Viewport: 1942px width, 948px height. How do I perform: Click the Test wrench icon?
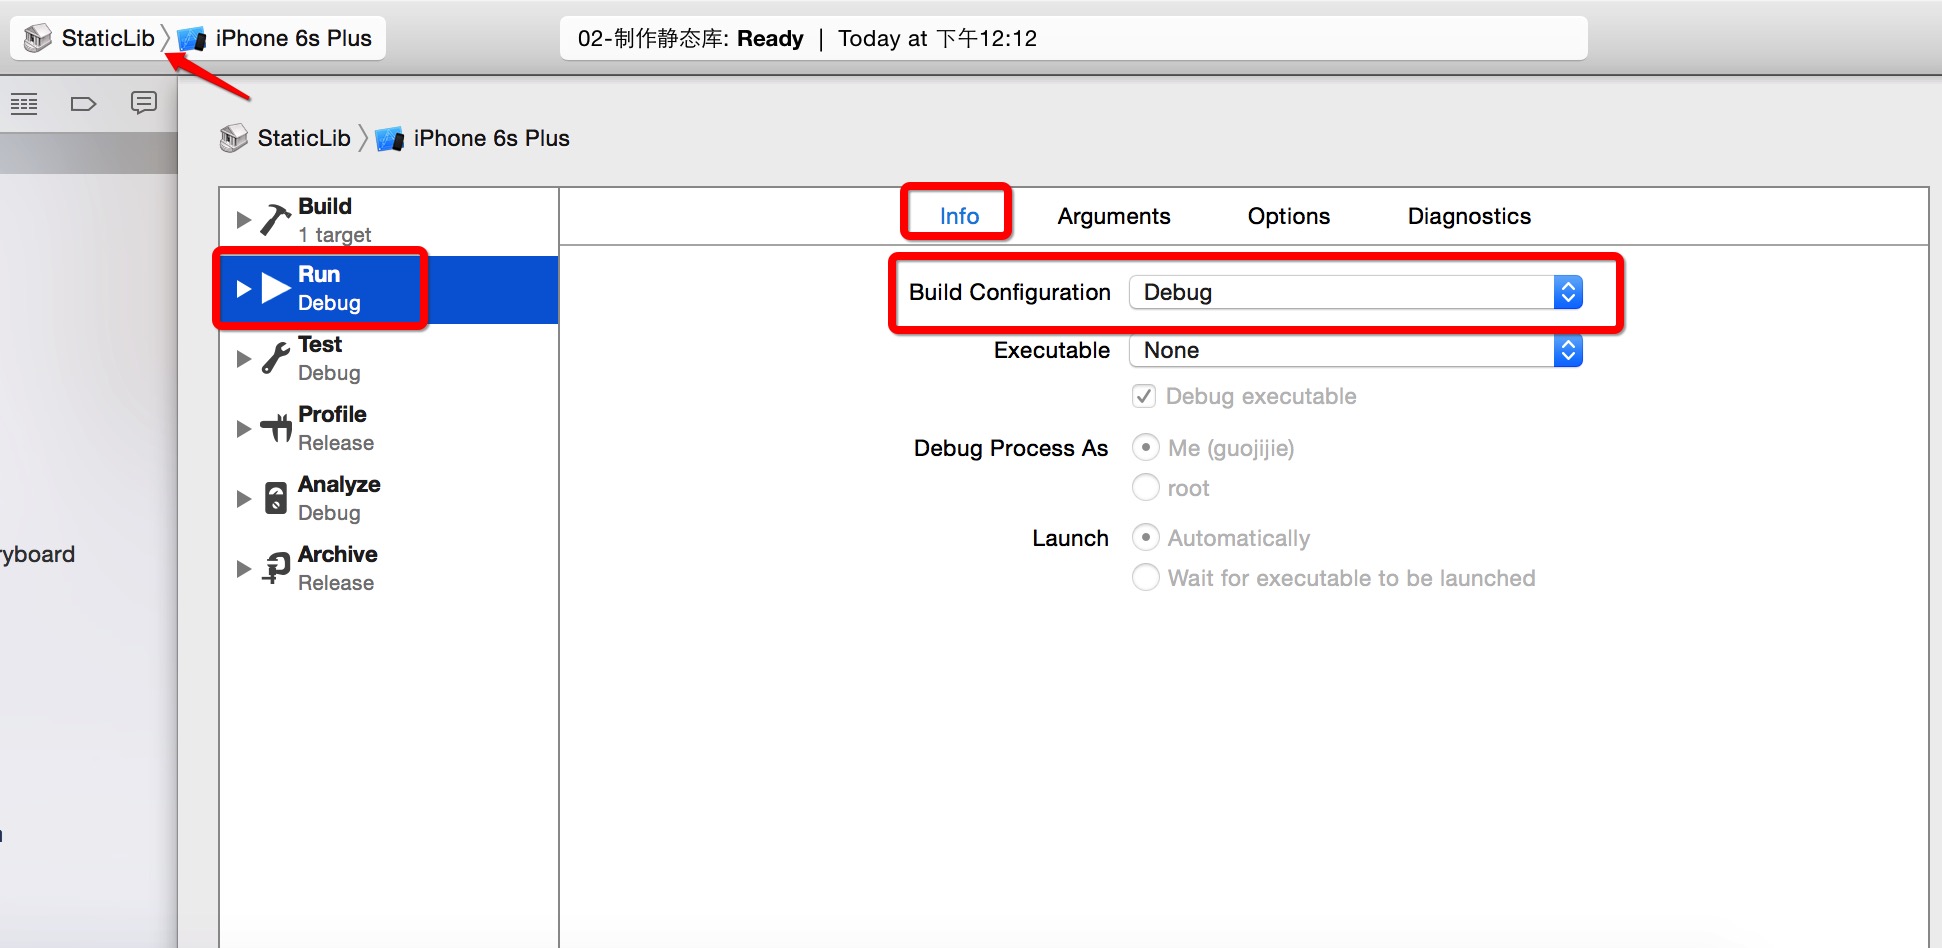tap(276, 358)
